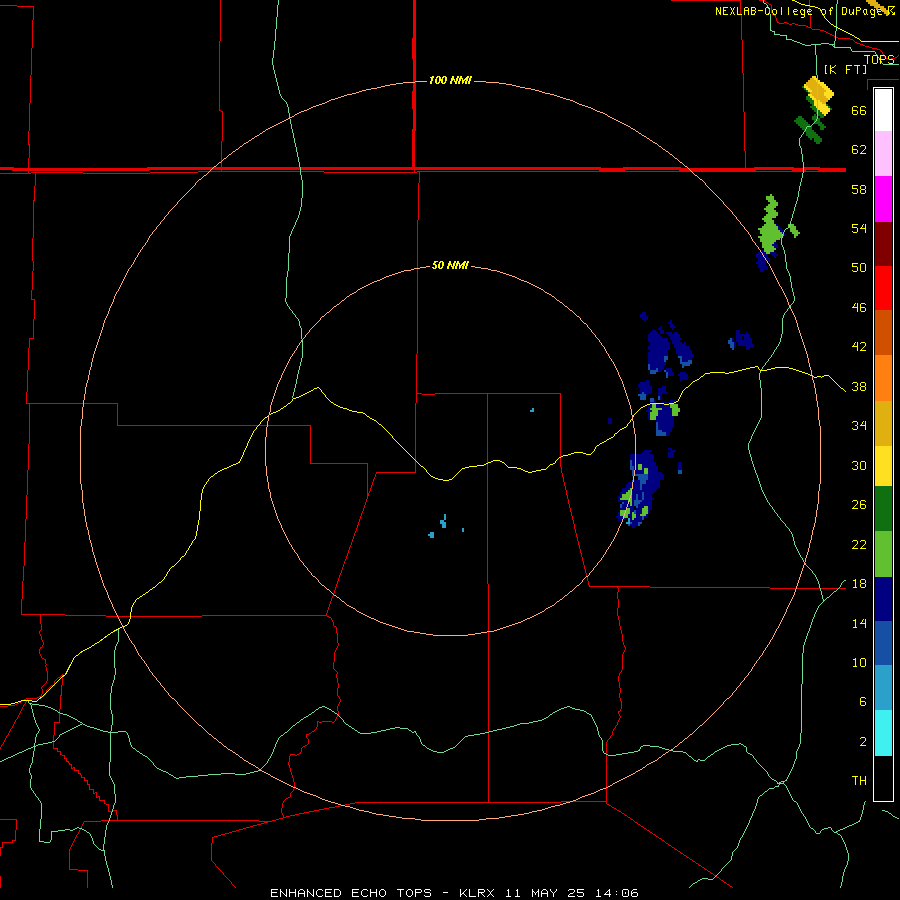Screen dimensions: 900x900
Task: Click the dark green 26 legend band
Action: point(883,509)
